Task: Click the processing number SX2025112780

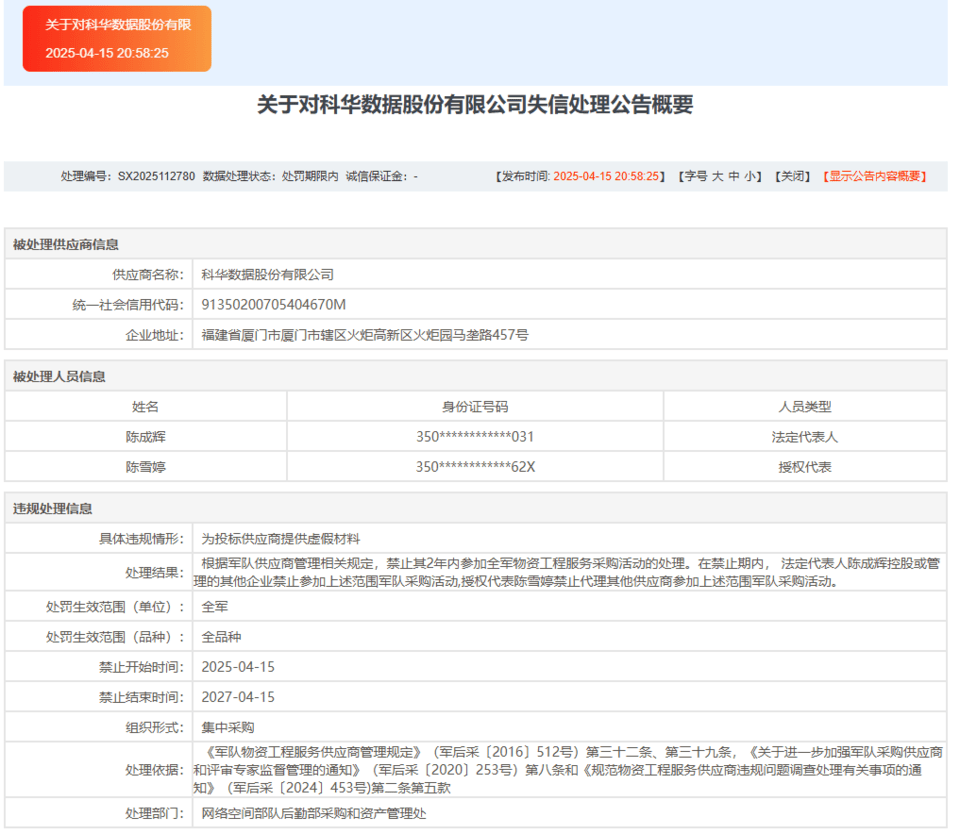Action: pos(156,176)
